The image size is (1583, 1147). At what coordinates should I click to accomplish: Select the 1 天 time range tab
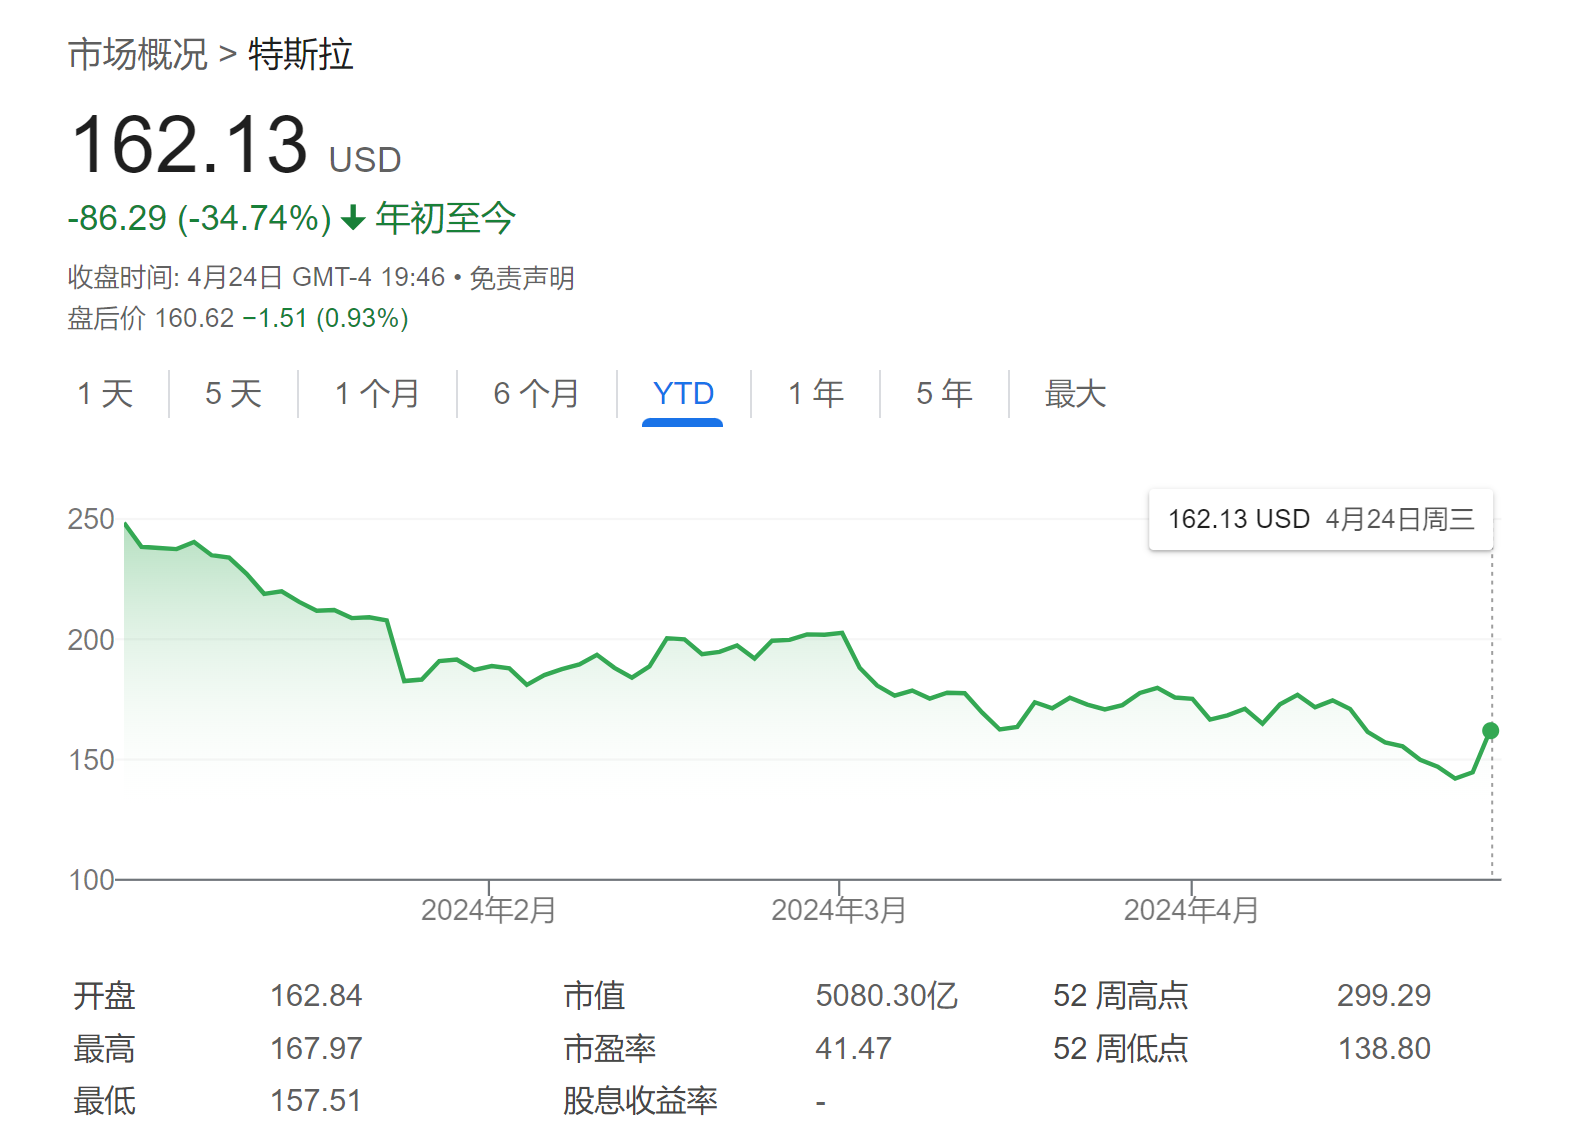105,394
